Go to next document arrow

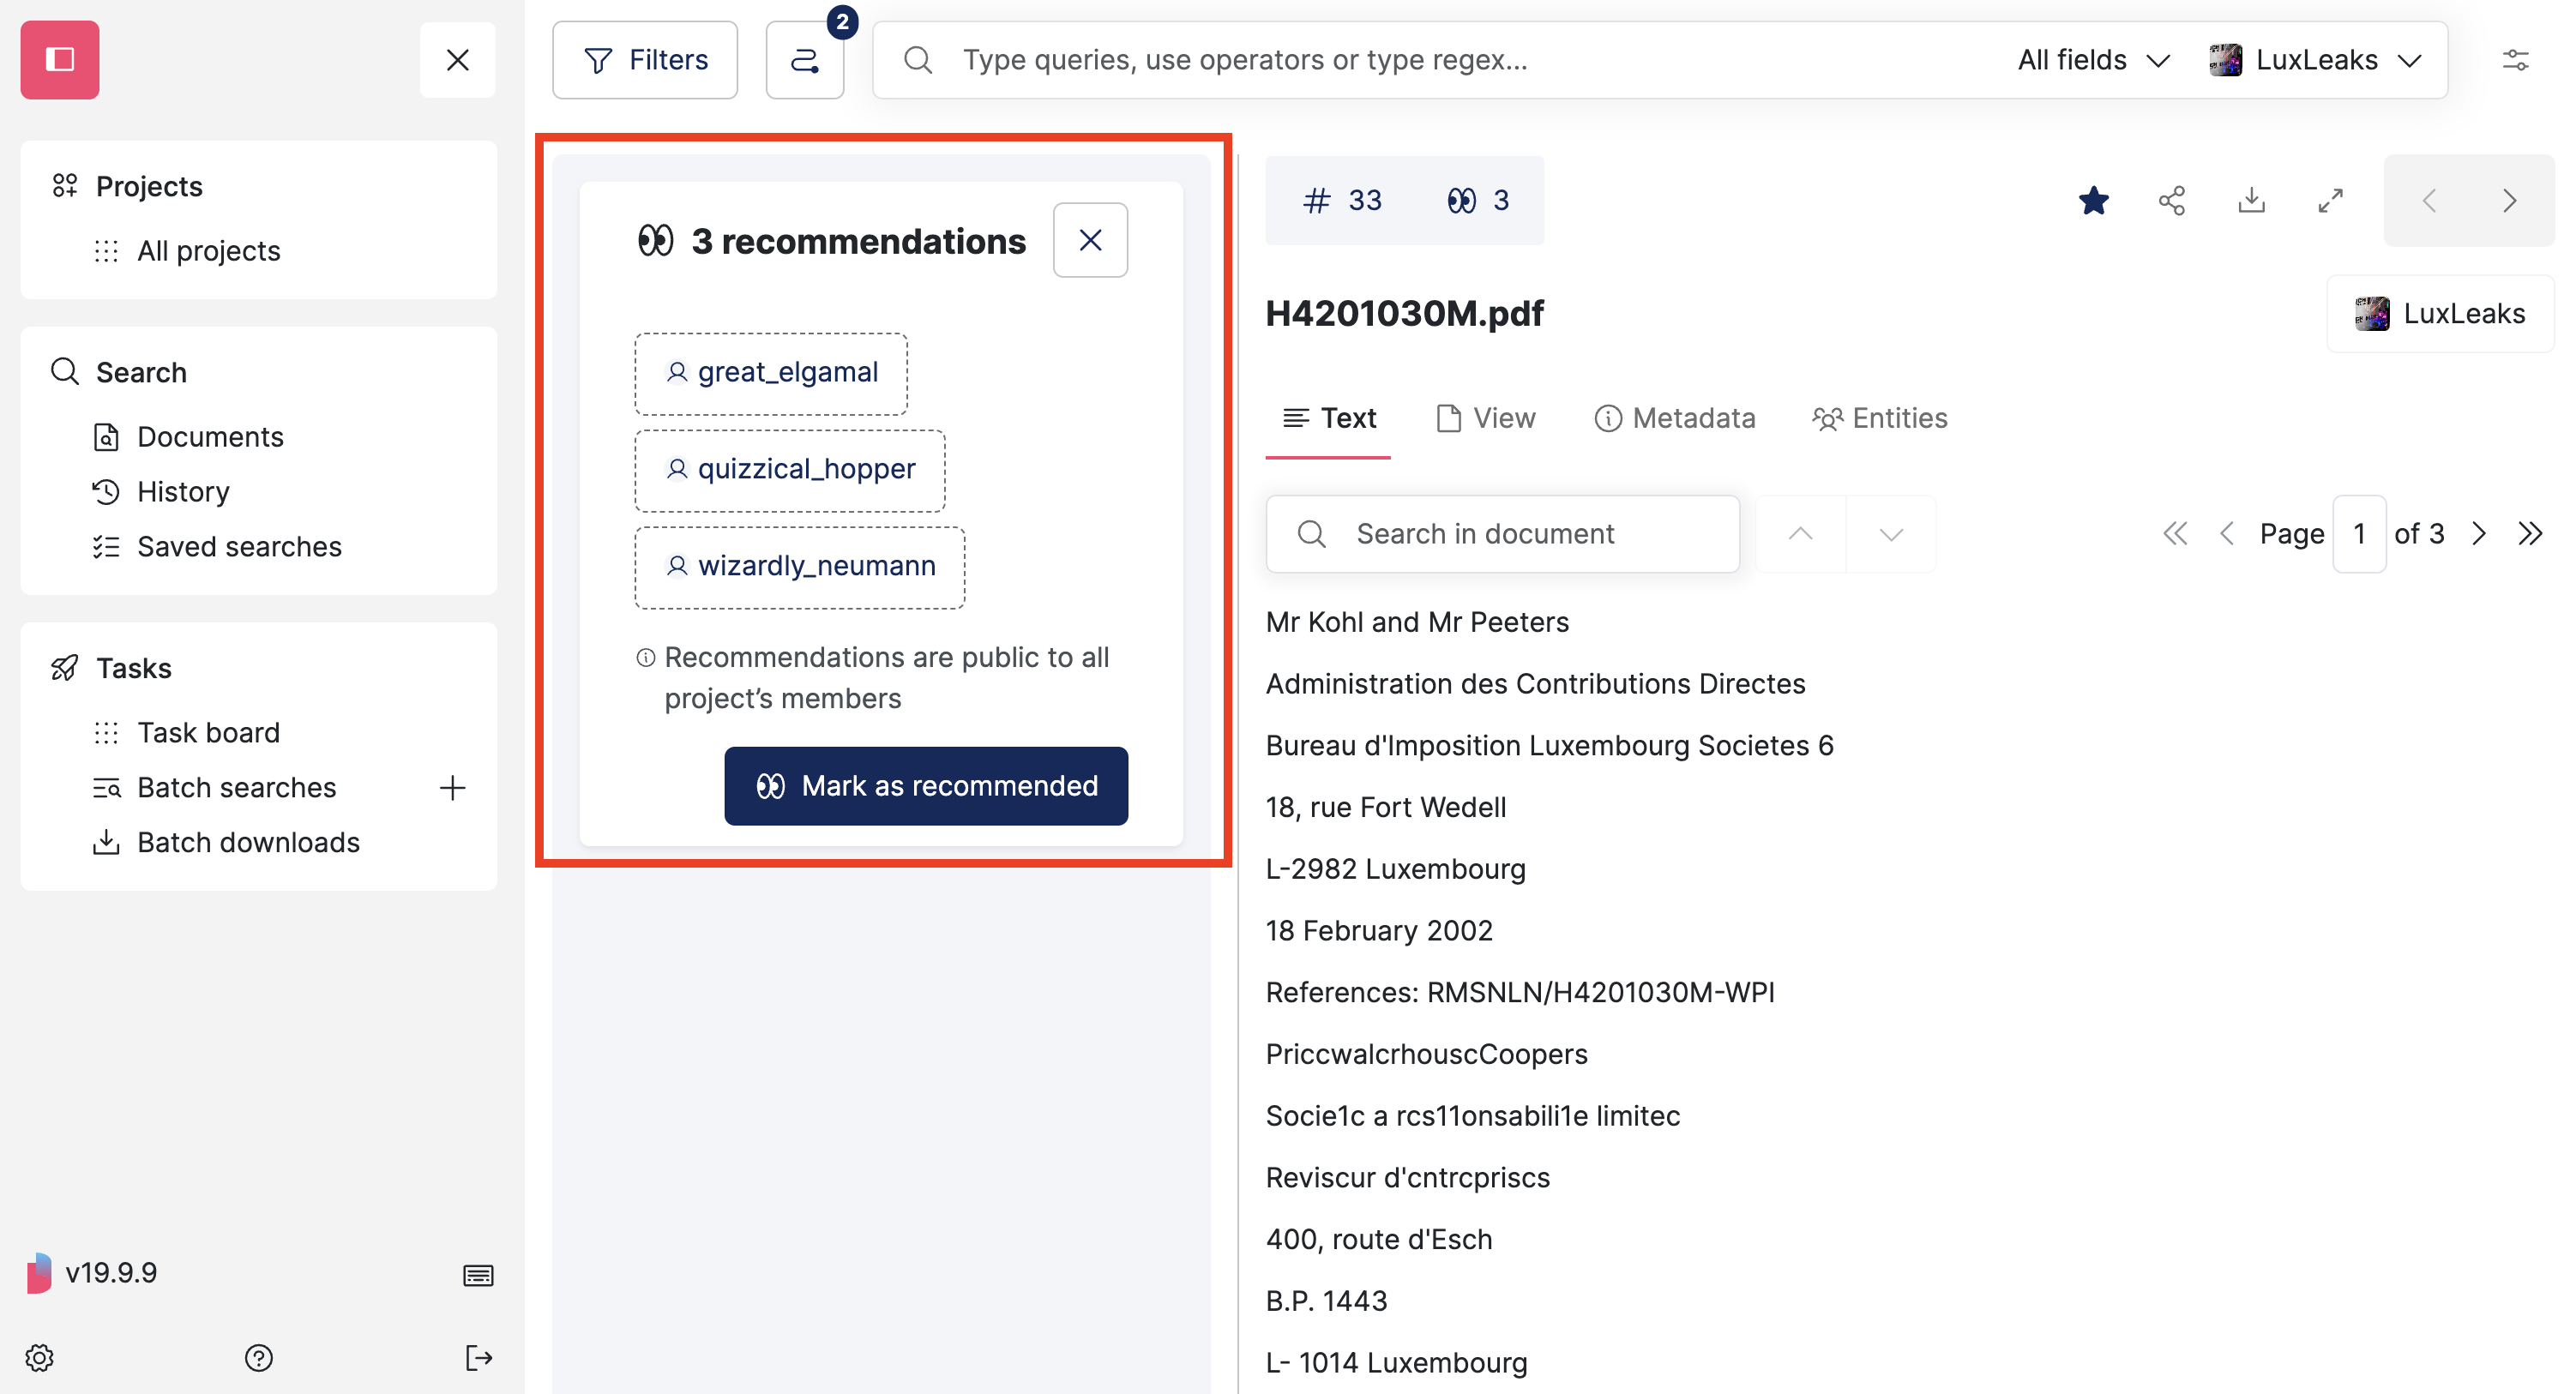coord(2509,200)
